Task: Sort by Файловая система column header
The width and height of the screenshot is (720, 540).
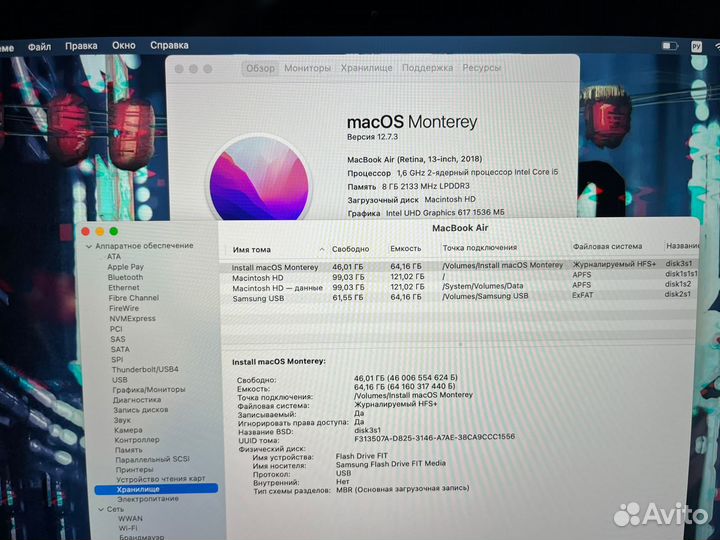Action: coord(607,247)
